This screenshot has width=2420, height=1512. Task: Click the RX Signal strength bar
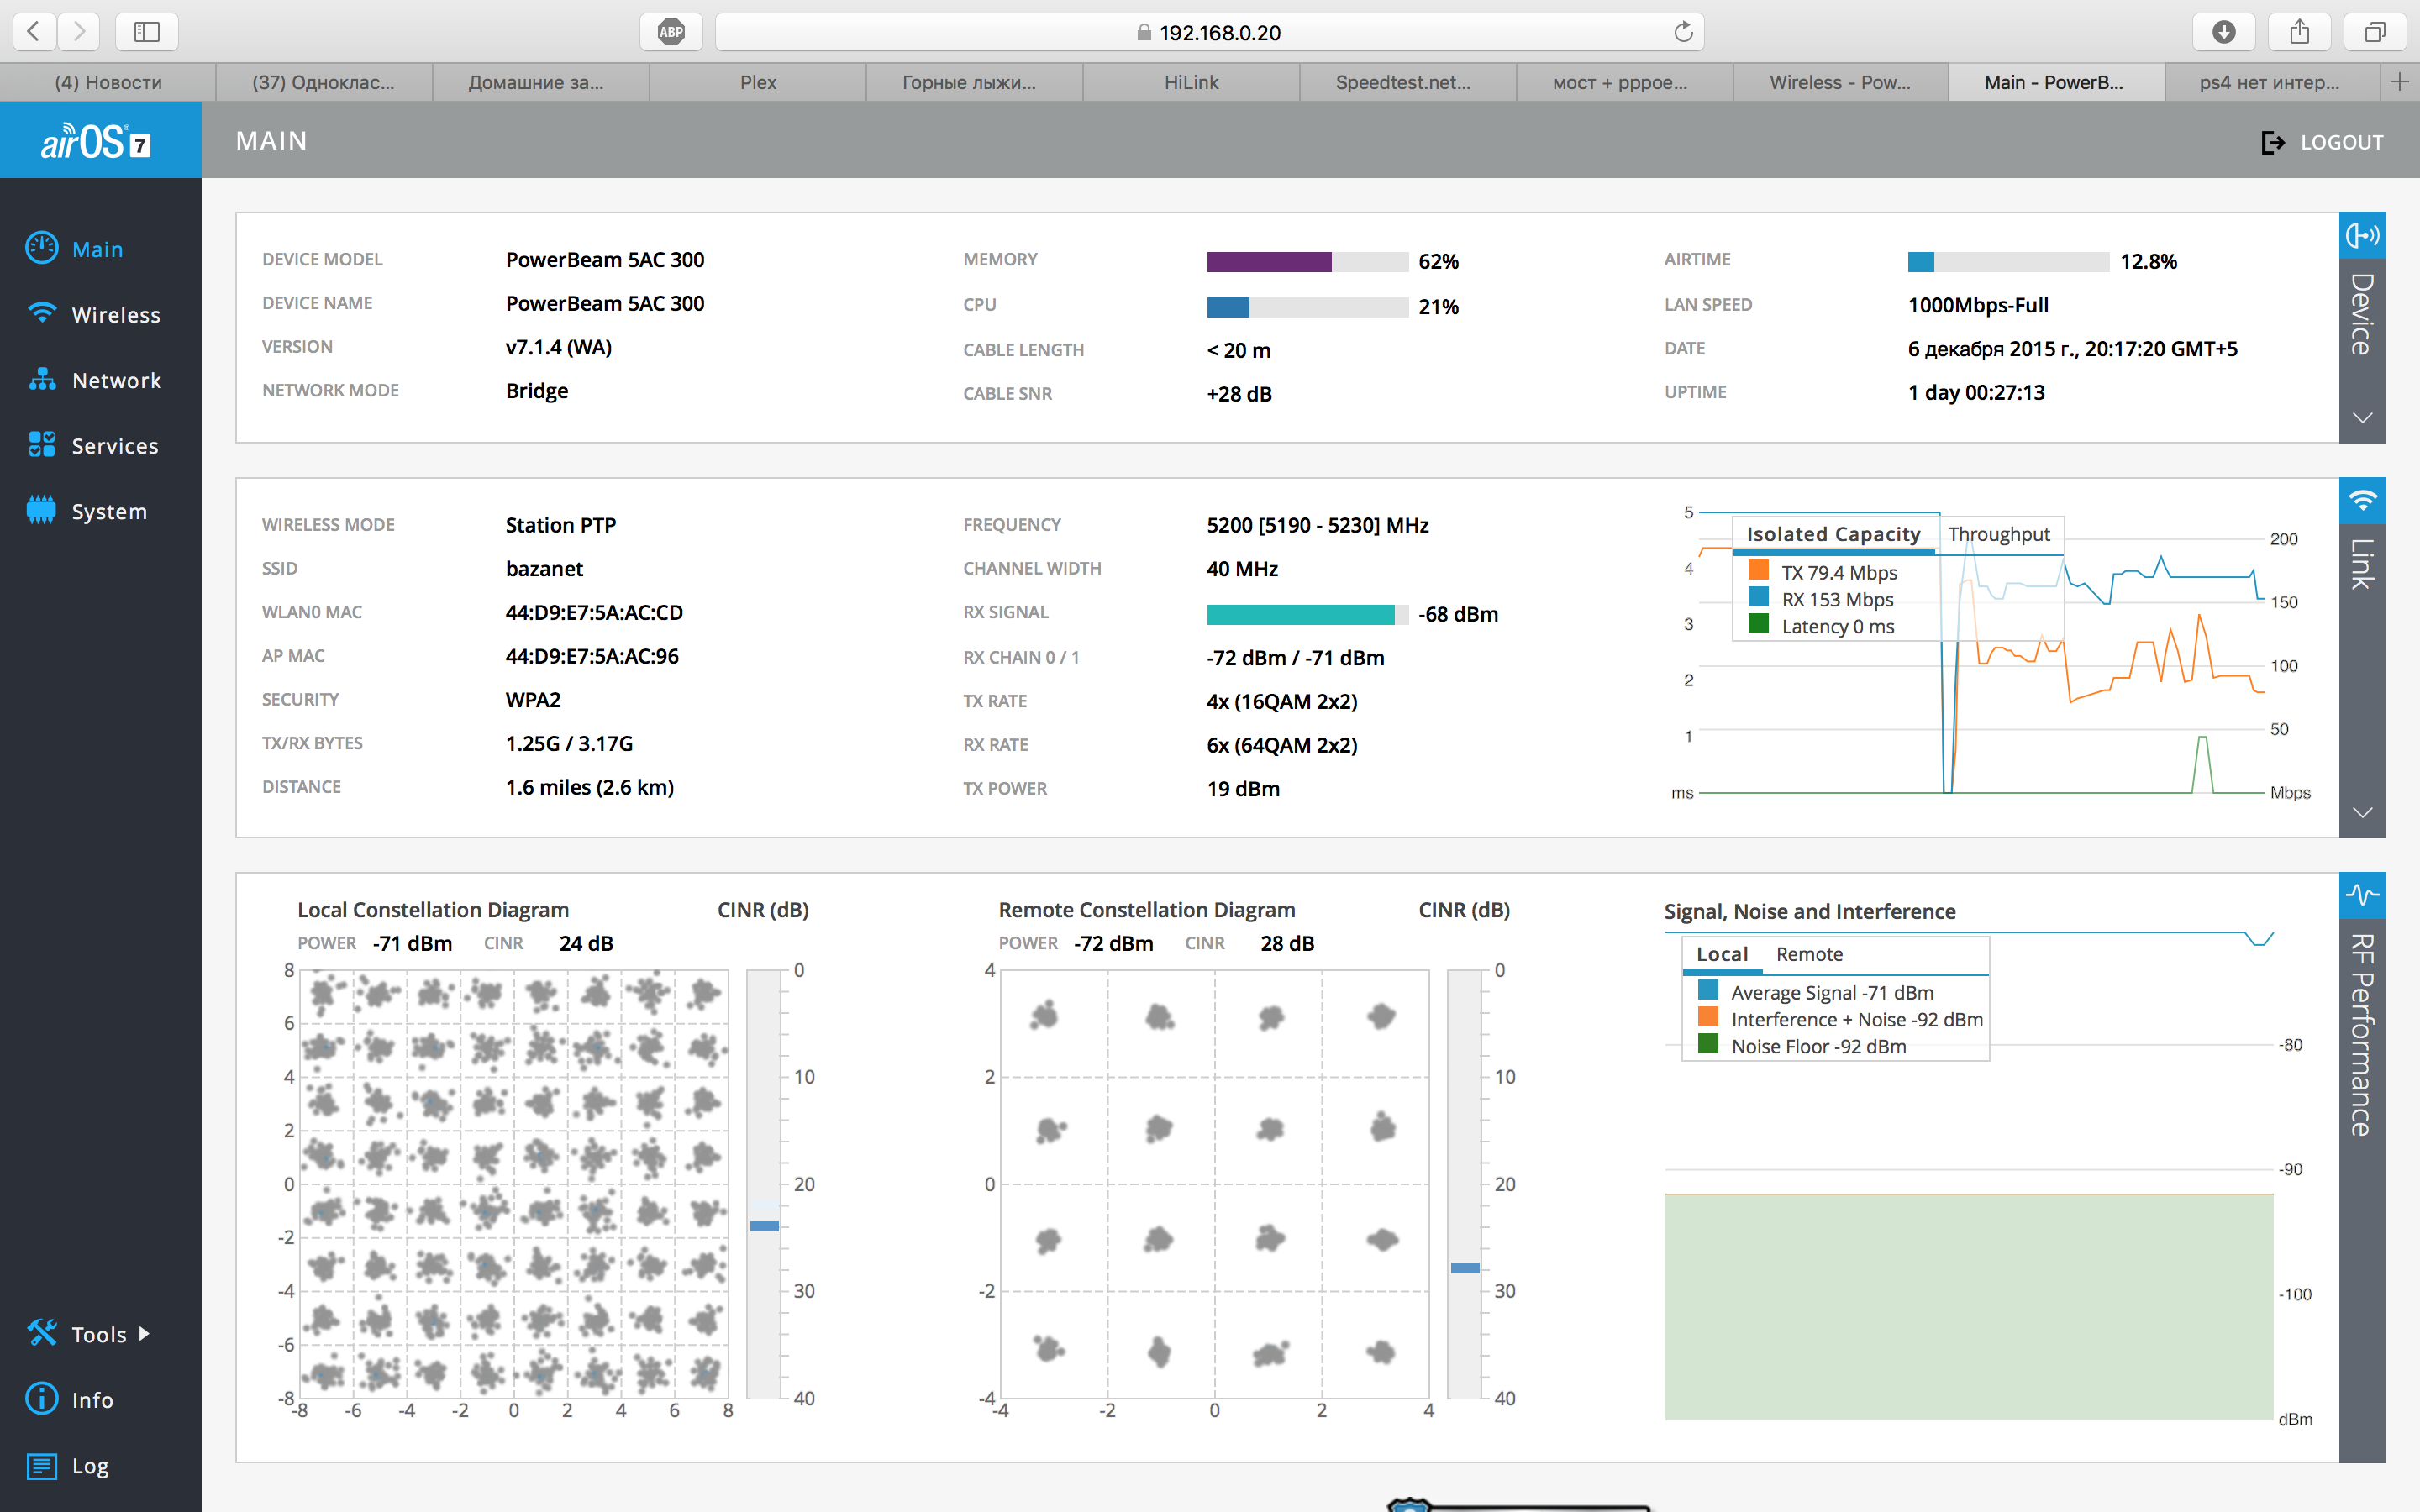pyautogui.click(x=1307, y=614)
